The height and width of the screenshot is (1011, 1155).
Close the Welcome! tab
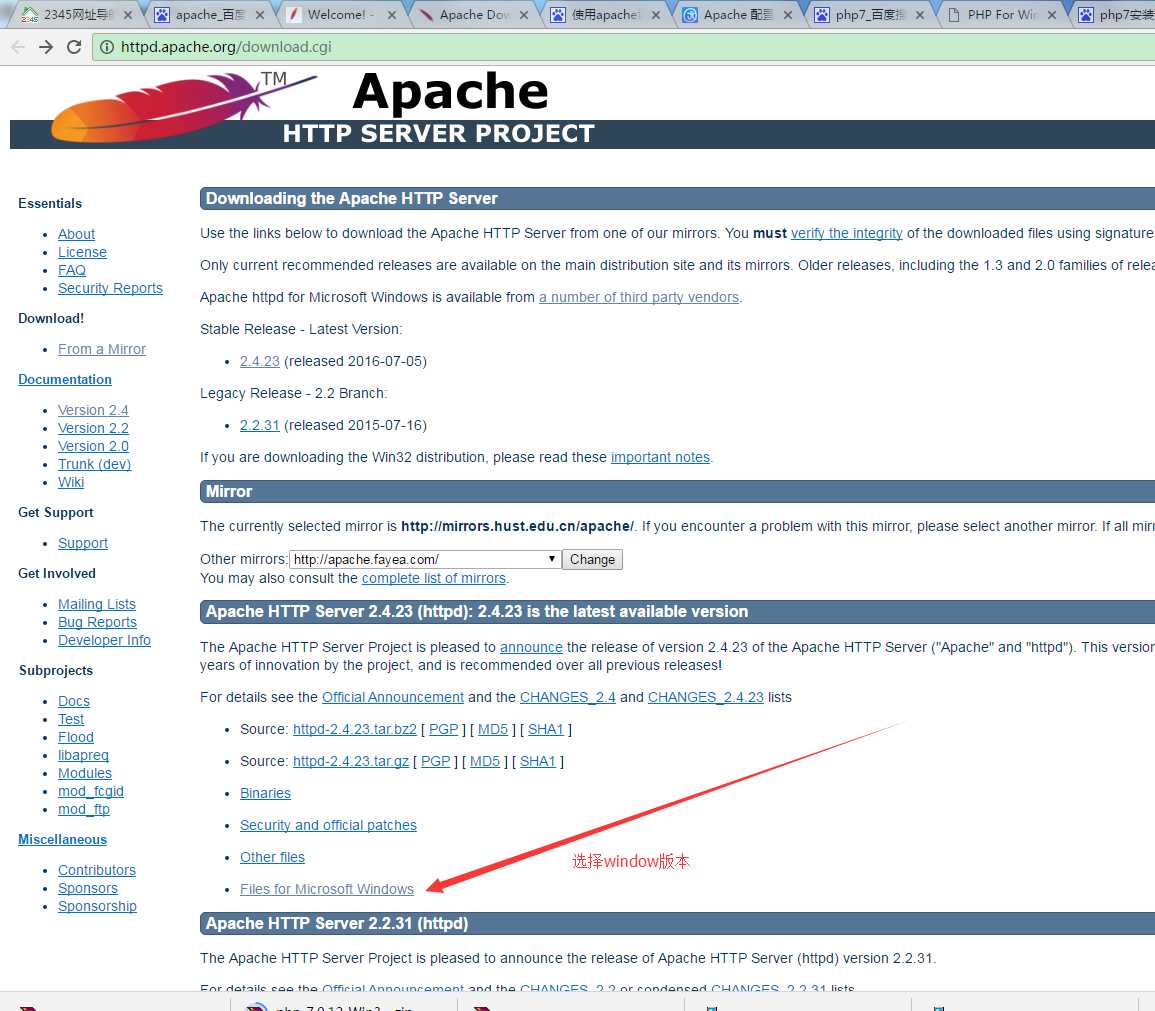pos(391,15)
